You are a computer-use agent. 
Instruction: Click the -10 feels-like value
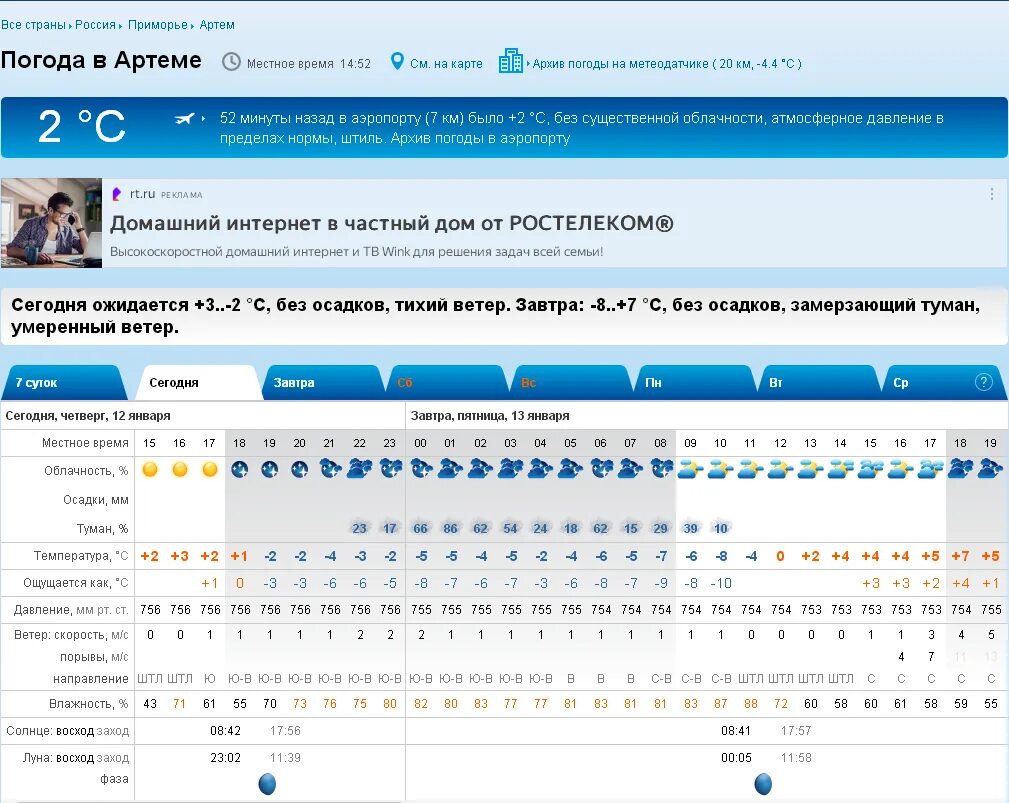coord(721,584)
